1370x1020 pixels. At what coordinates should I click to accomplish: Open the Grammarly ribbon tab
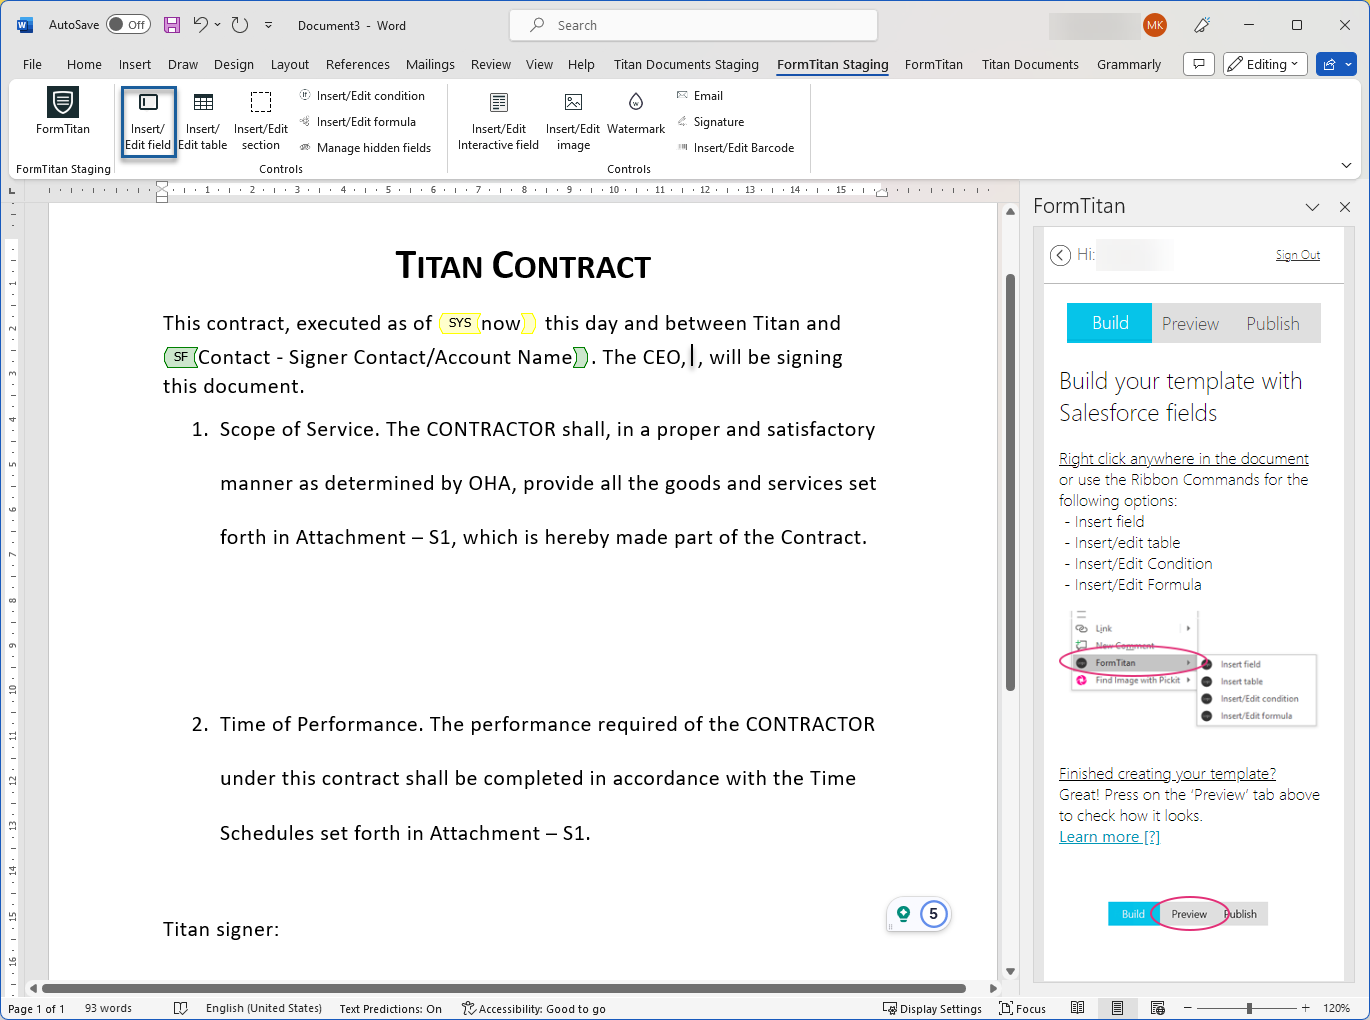(x=1129, y=64)
